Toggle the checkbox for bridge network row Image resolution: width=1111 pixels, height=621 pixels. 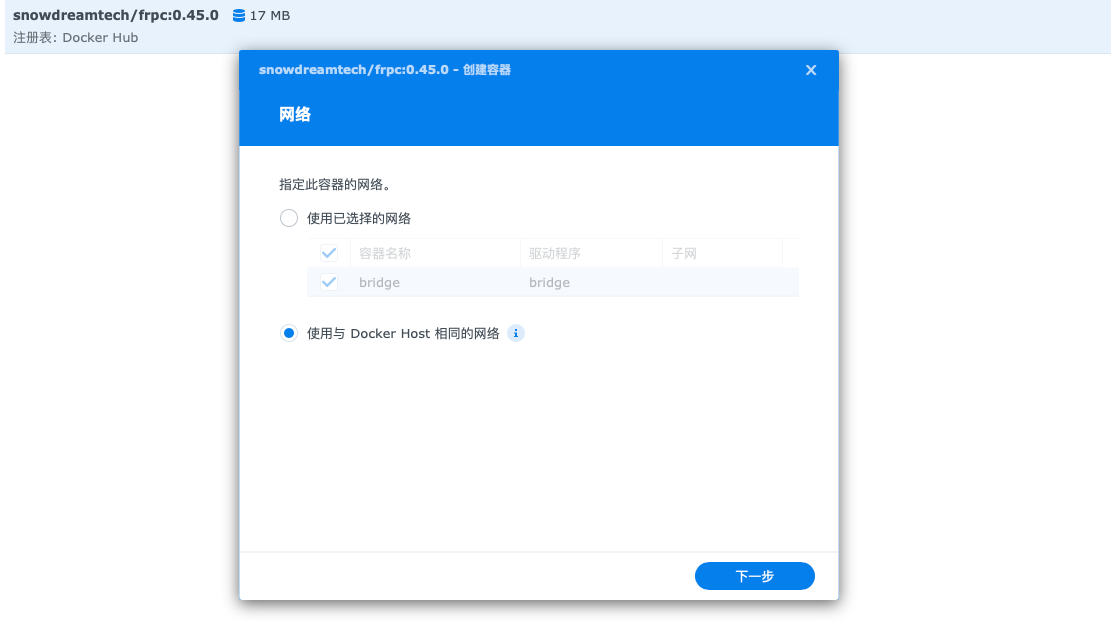[329, 283]
